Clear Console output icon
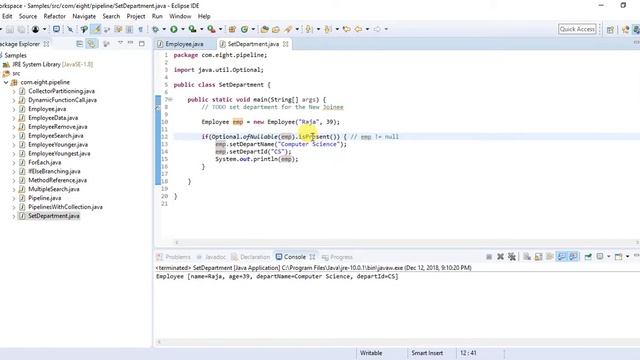Screen dimensions: 640x360 (x=527, y=257)
